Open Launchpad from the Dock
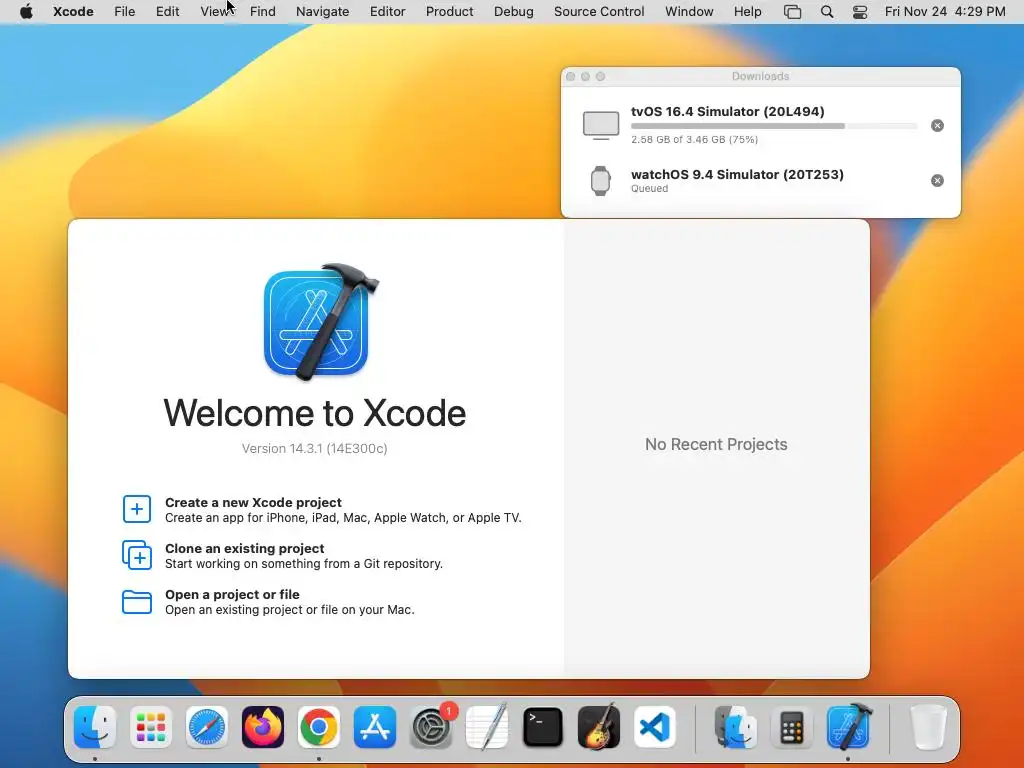Viewport: 1024px width, 768px height. pos(151,727)
